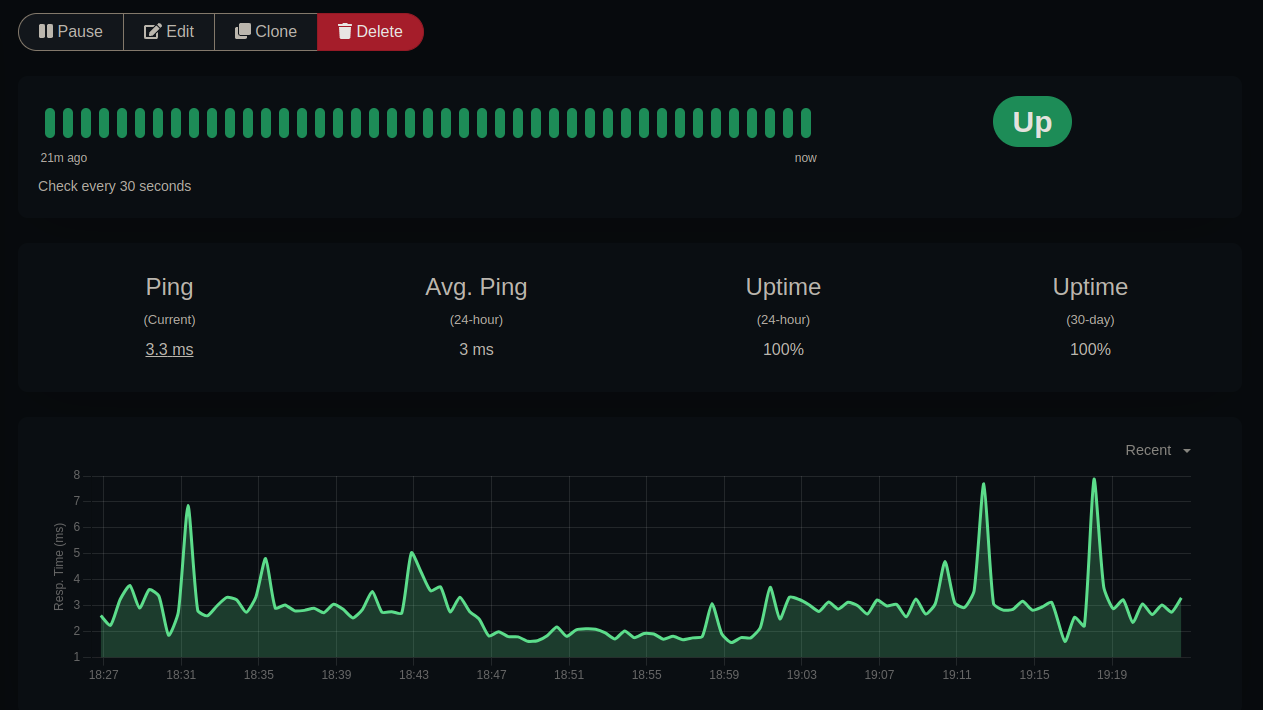
Task: Click the 30-day Uptime 100% value
Action: click(x=1090, y=349)
